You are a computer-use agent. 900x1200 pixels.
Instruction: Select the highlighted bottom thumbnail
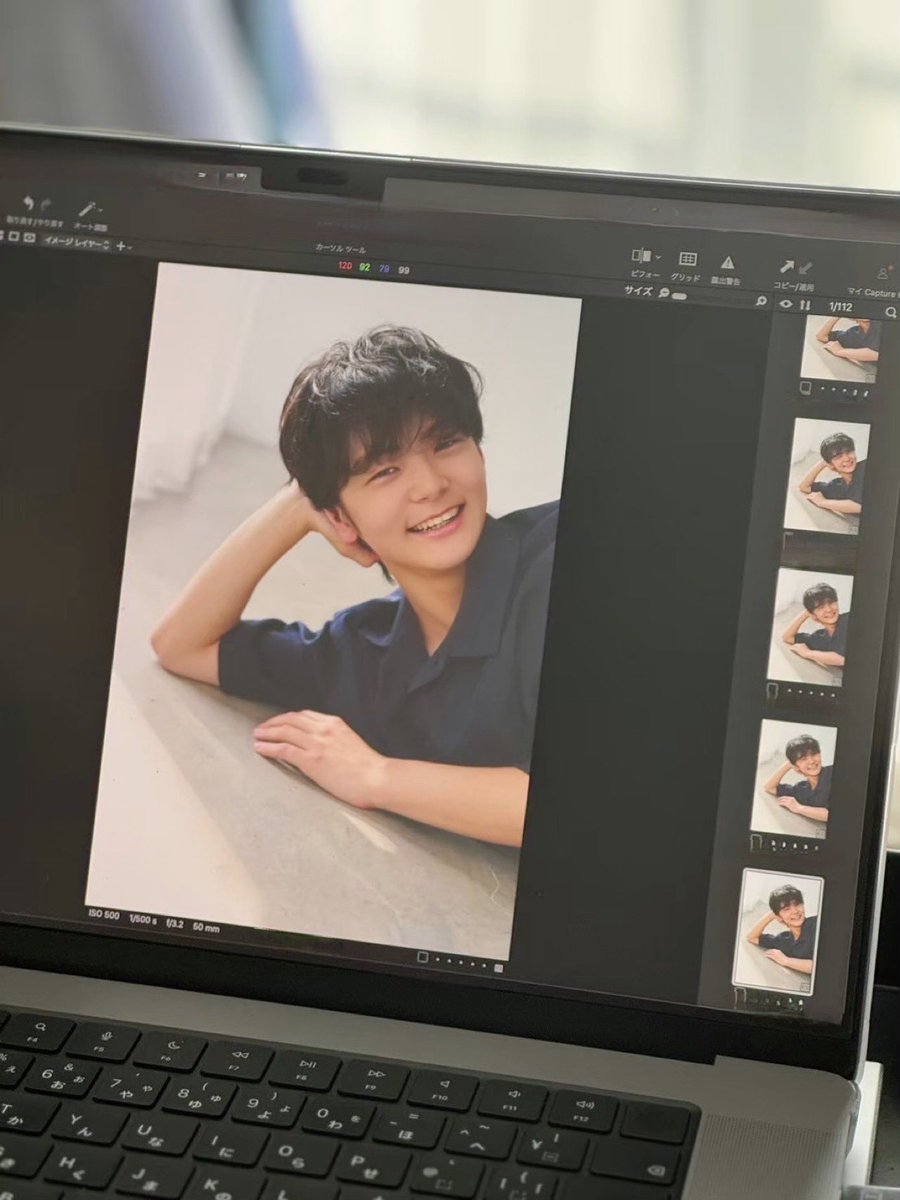point(778,930)
